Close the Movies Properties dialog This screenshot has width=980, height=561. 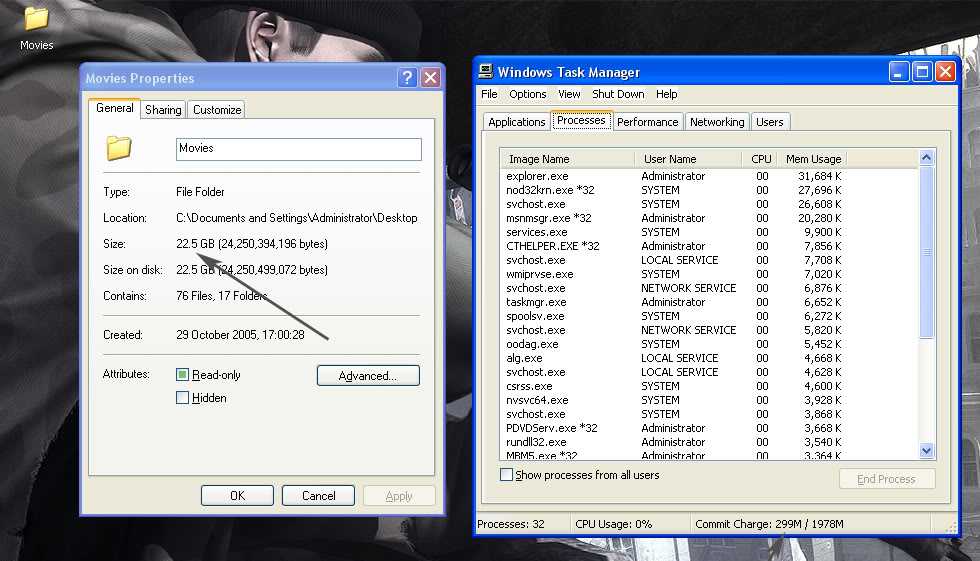point(430,78)
